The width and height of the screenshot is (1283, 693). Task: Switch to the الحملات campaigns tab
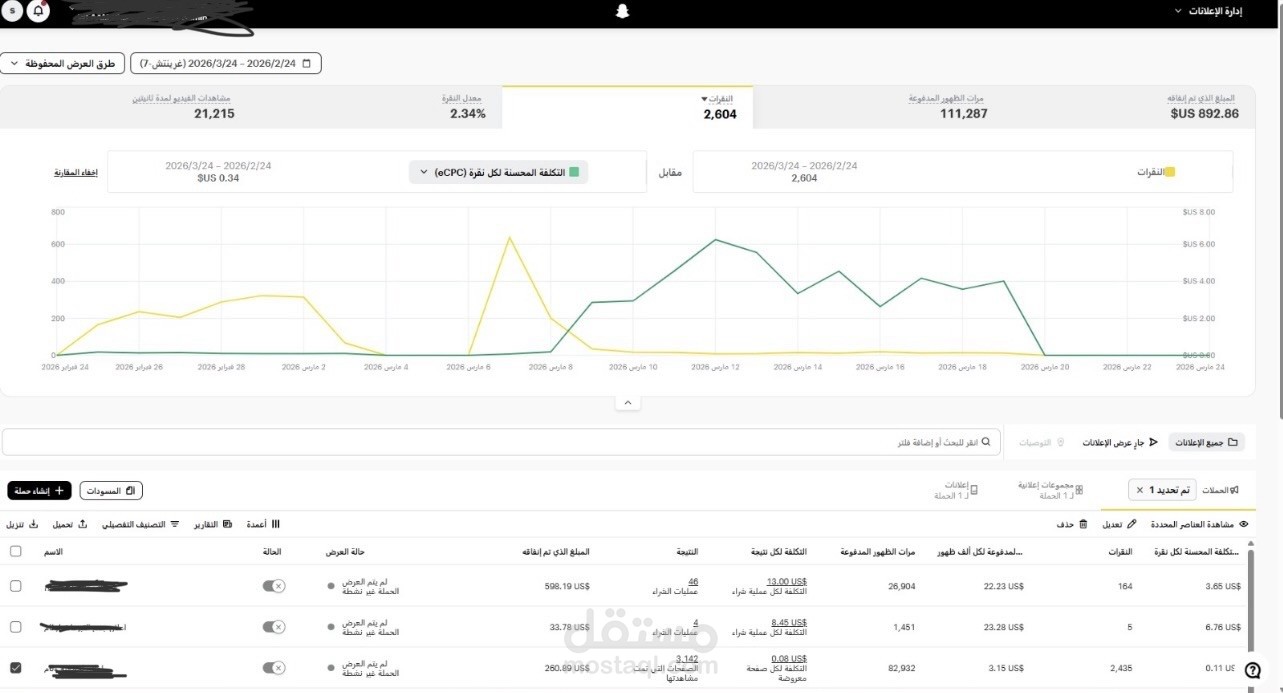tap(1220, 490)
